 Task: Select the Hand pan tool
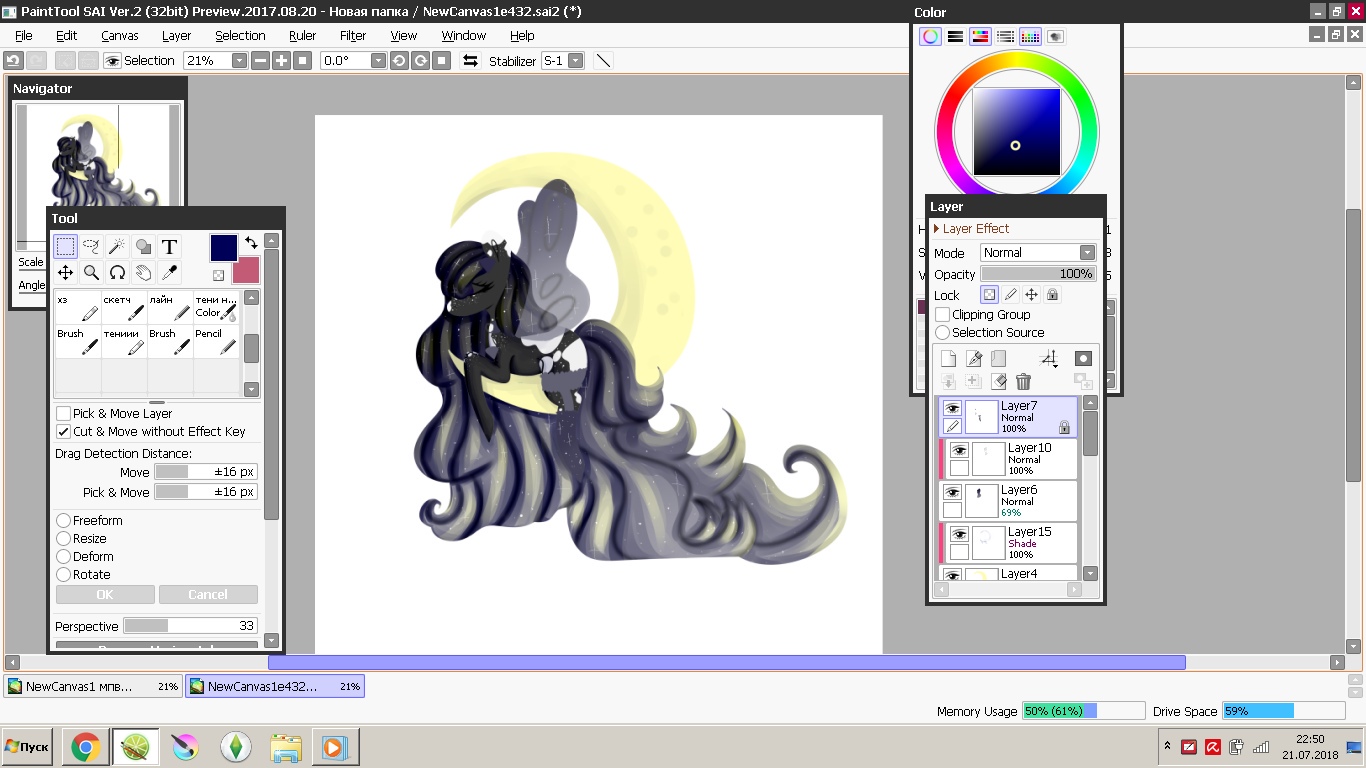pyautogui.click(x=143, y=273)
